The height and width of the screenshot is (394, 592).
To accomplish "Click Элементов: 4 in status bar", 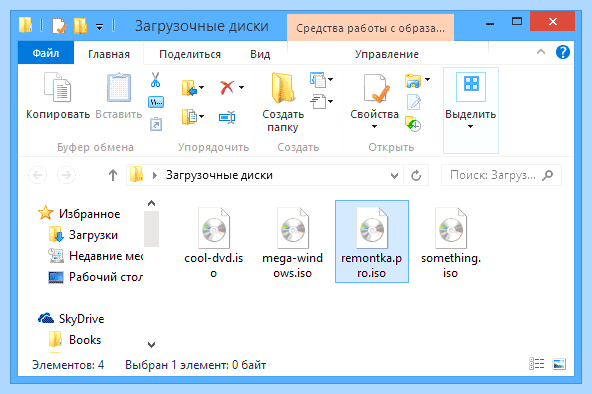I will click(68, 365).
